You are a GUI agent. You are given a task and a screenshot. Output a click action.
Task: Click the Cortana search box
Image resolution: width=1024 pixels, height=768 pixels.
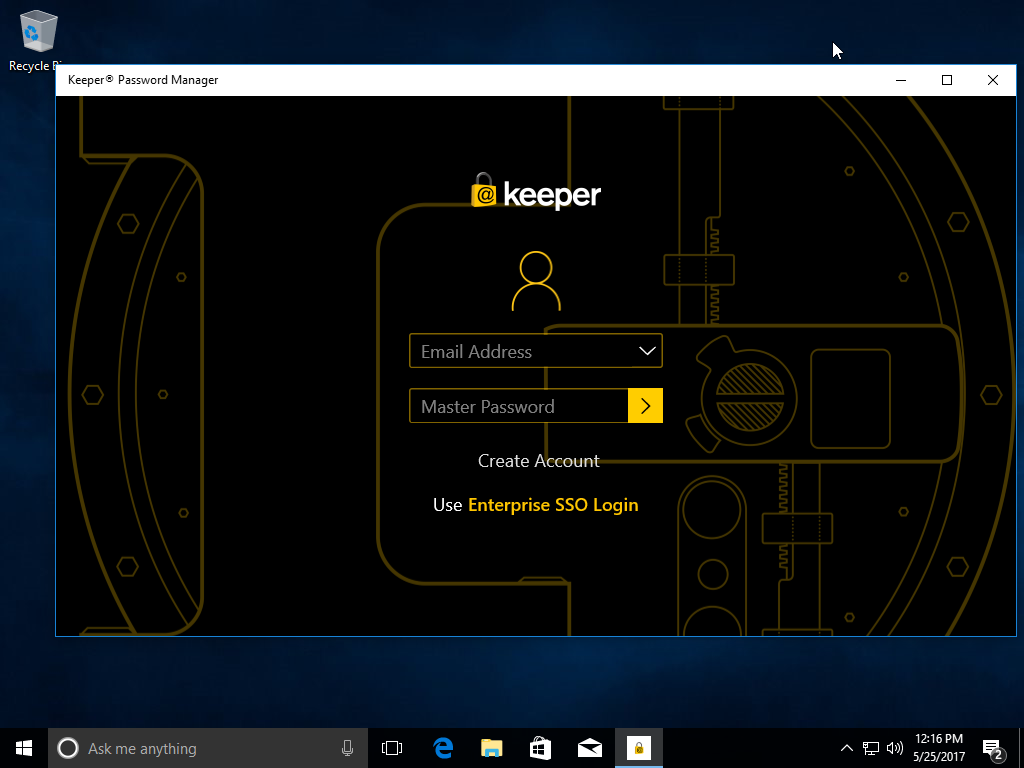click(x=208, y=748)
